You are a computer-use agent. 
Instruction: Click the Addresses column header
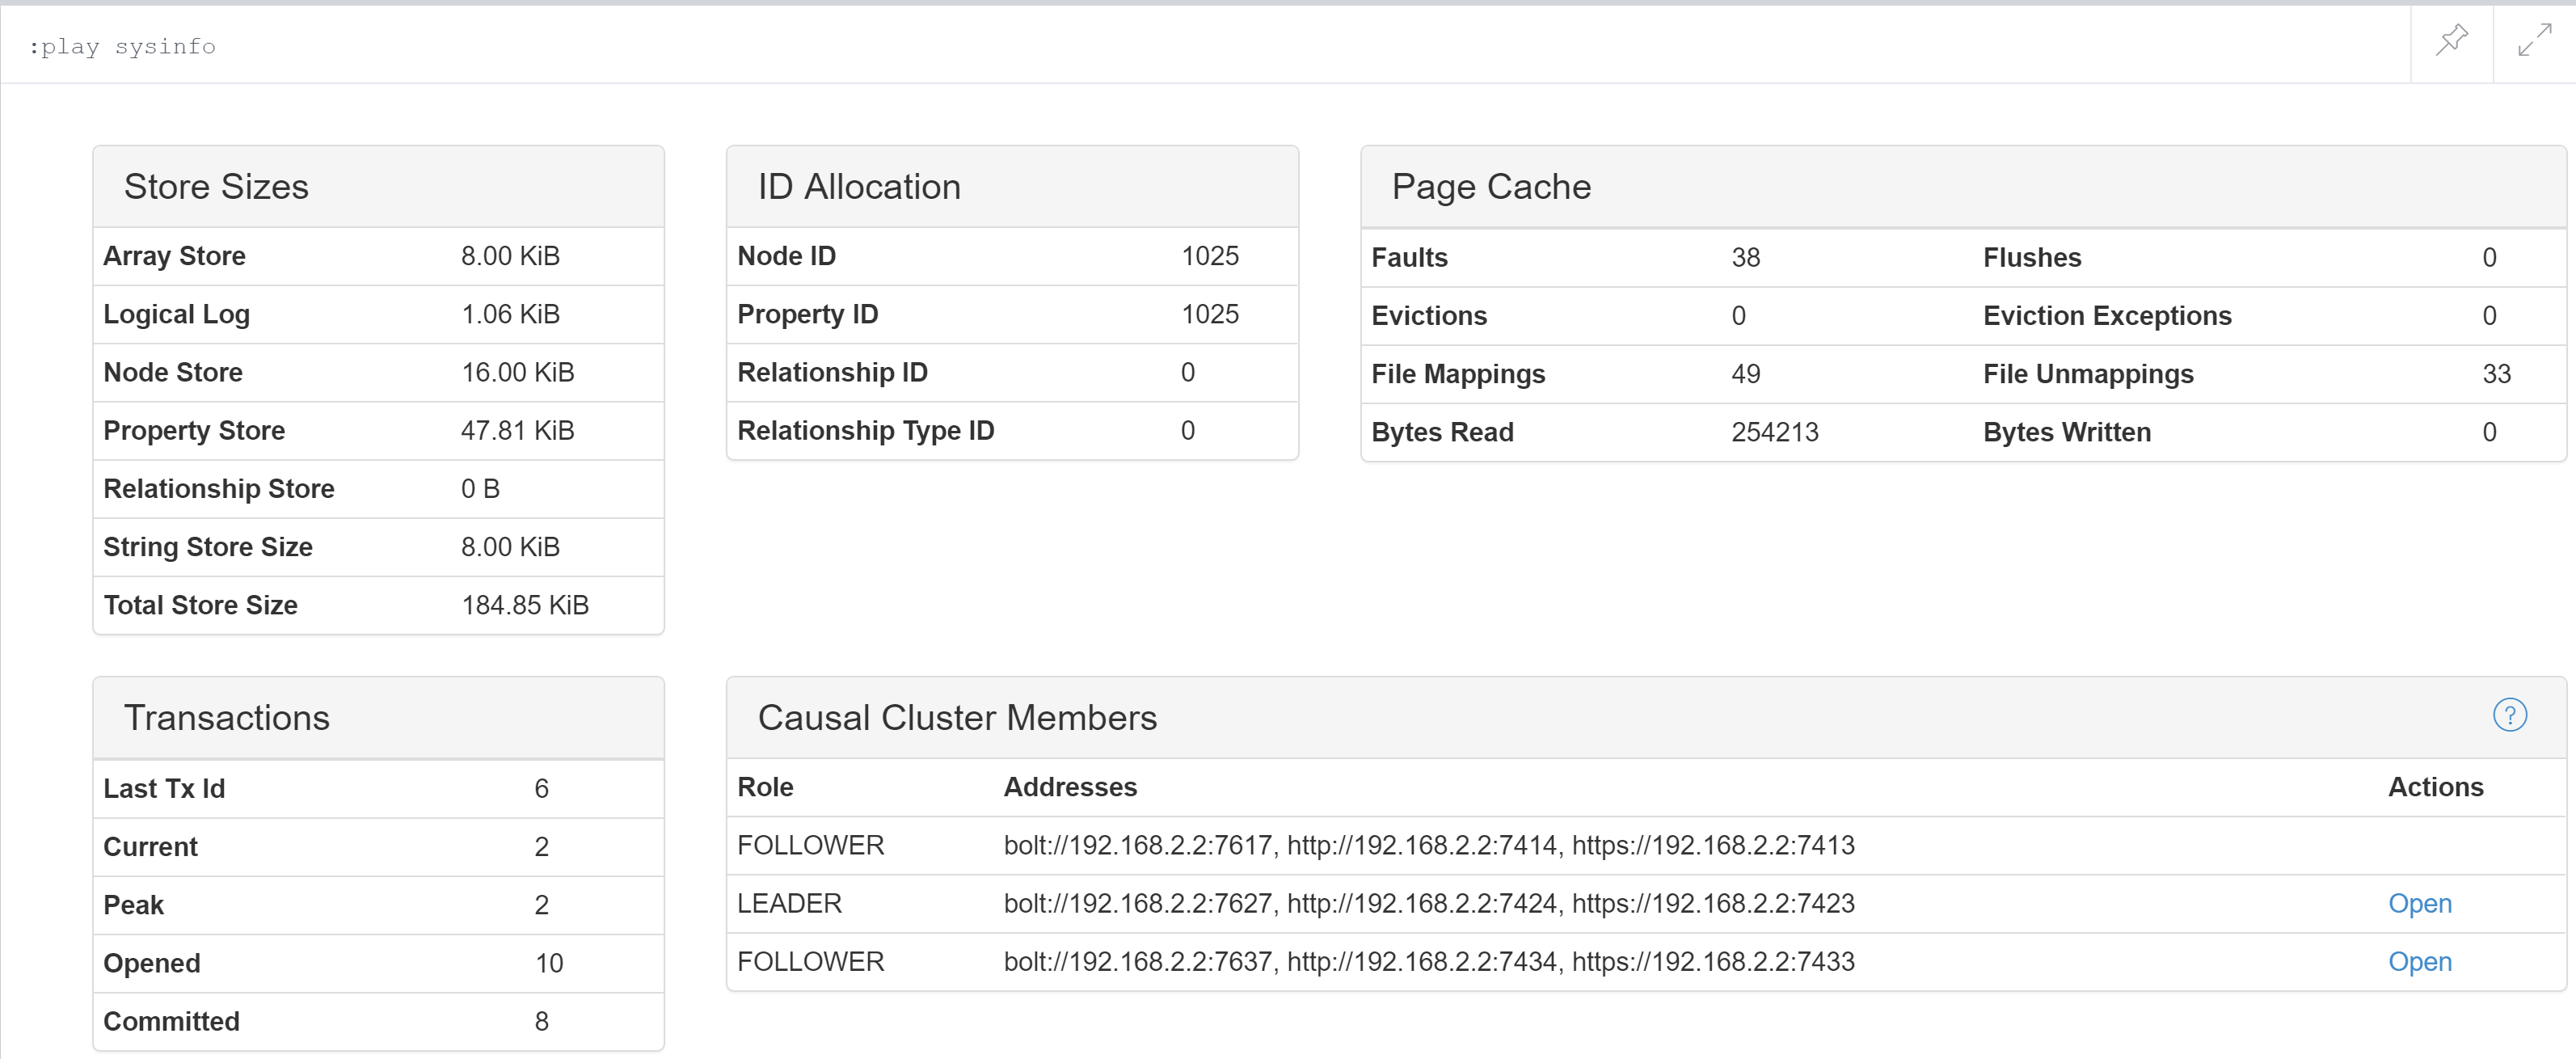point(1070,787)
